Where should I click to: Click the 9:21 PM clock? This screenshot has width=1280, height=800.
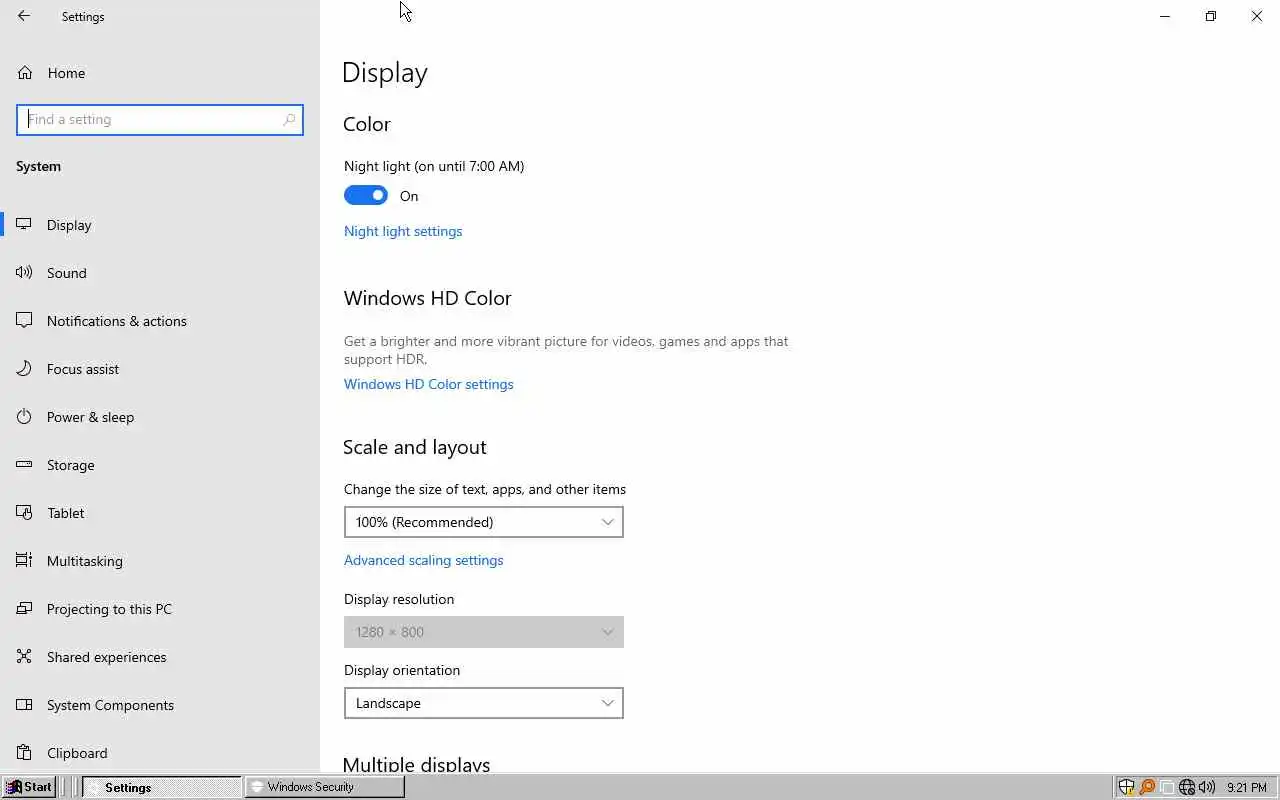tap(1246, 788)
